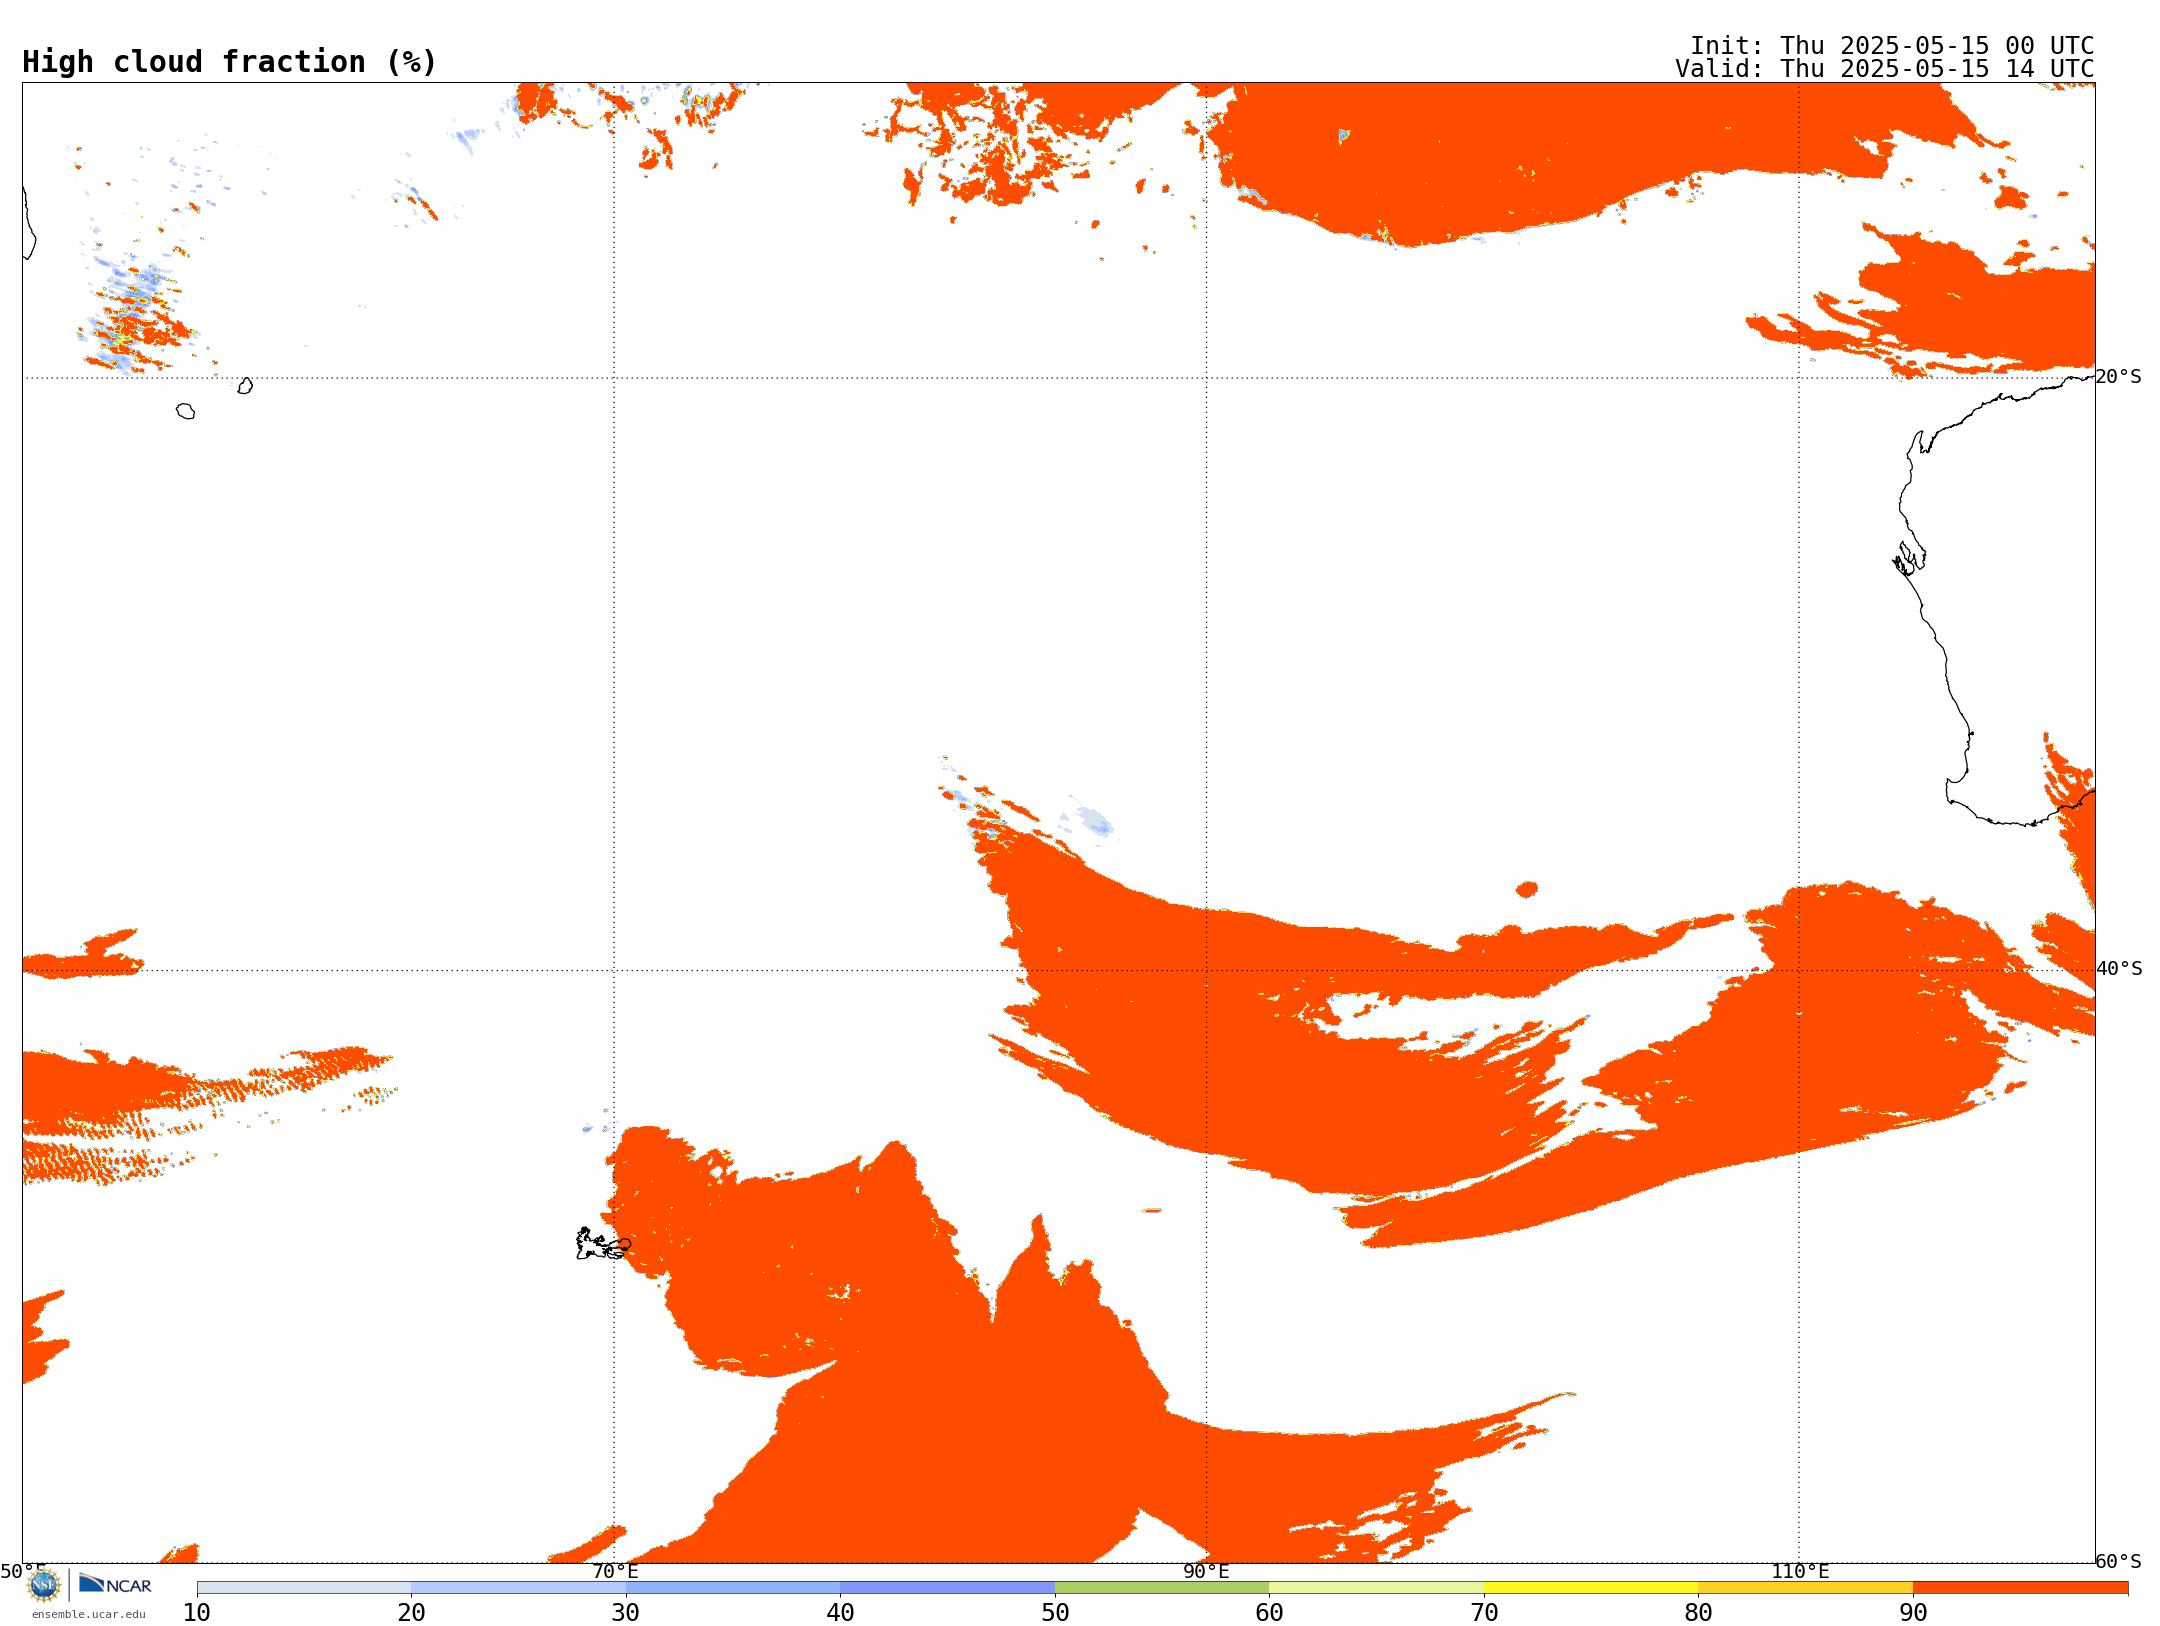This screenshot has width=2160, height=1626.
Task: Click the 70-80 yellow colorbar segment
Action: pos(1591,1588)
